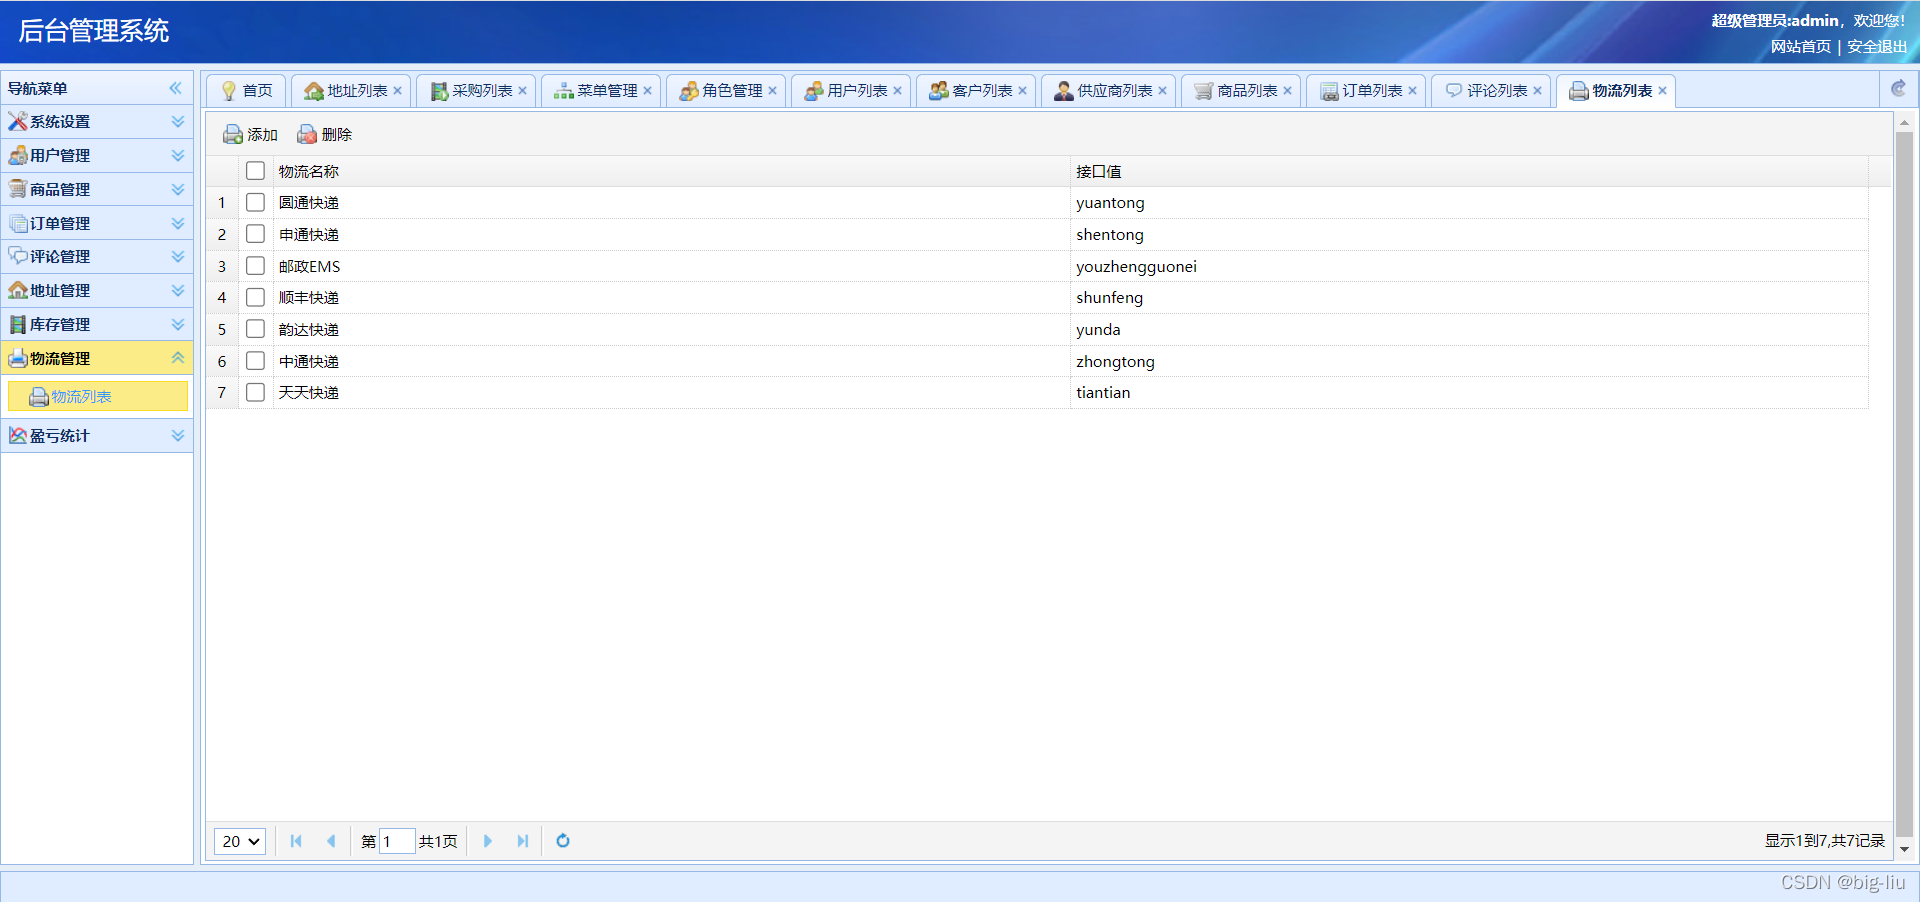Click the youzhengguonei cell
The width and height of the screenshot is (1920, 902).
(1469, 266)
